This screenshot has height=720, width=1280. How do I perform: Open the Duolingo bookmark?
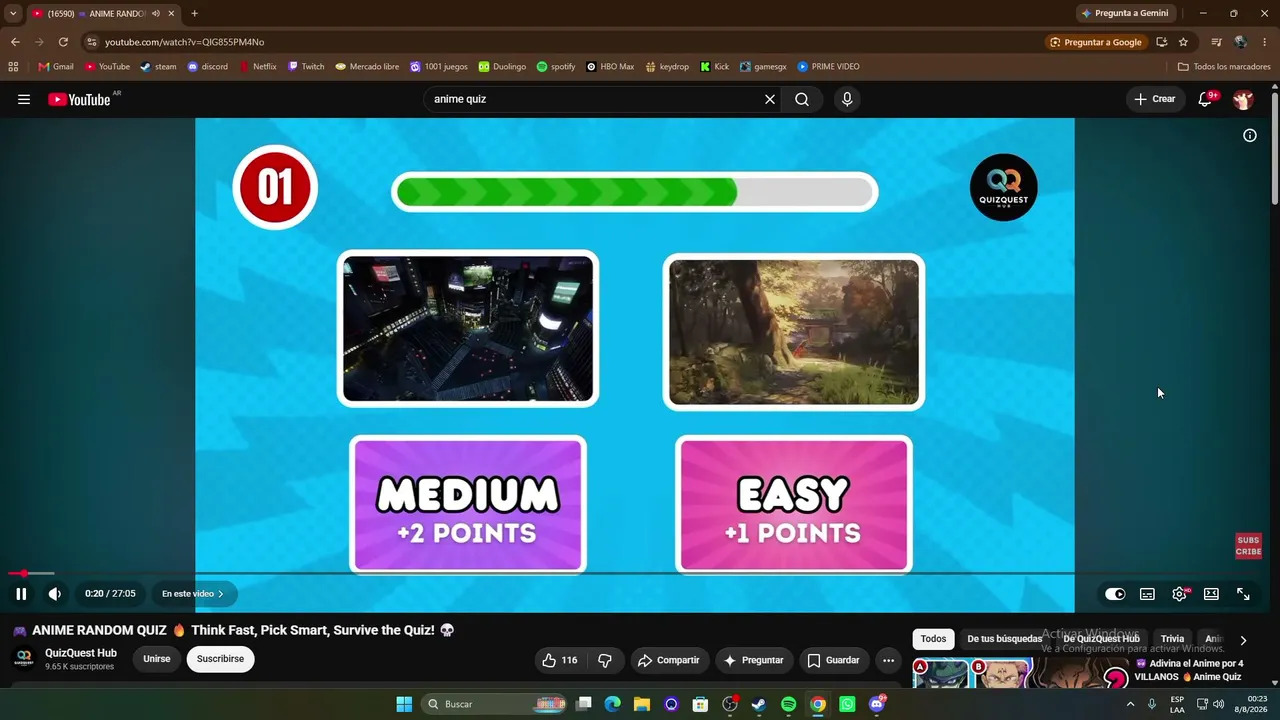(502, 67)
